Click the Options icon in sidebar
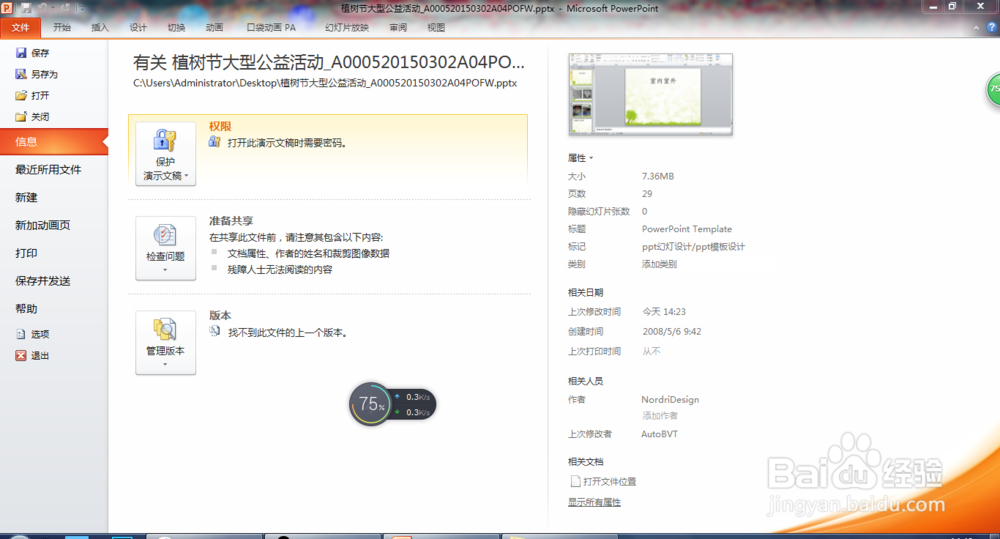1000x539 pixels. point(21,334)
